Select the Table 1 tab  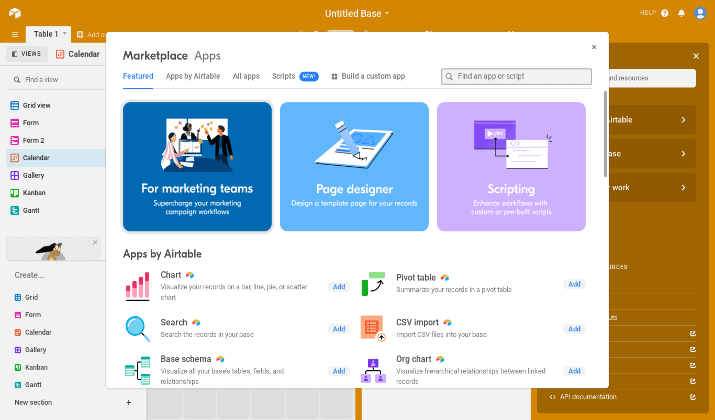46,34
